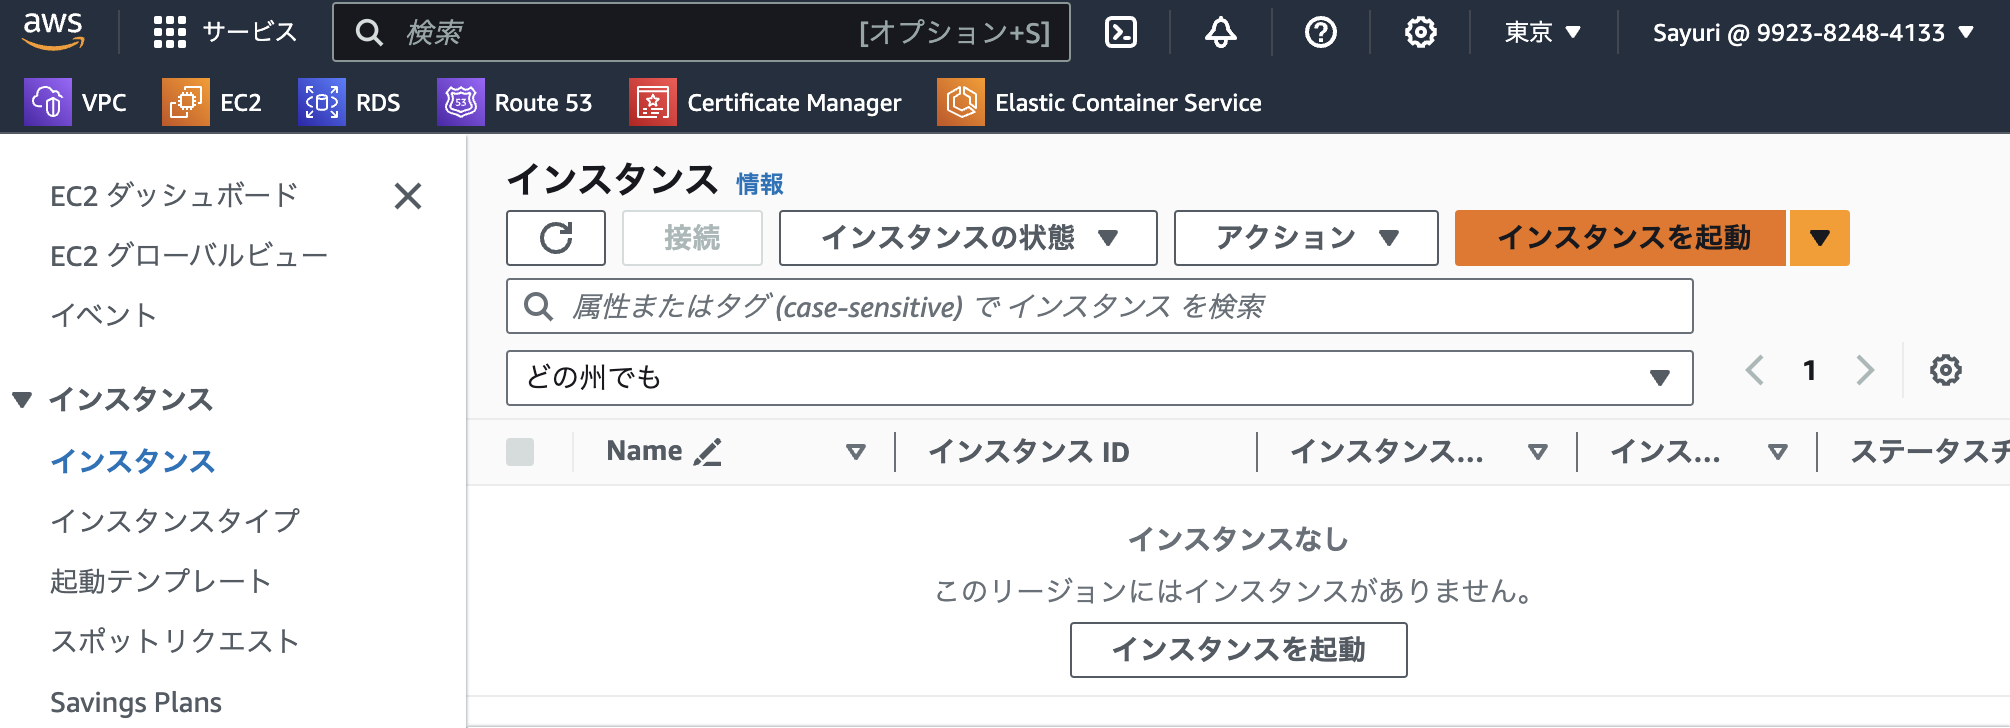Collapse the インスタンス section in sidebar
Viewport: 2010px width, 728px height.
(x=22, y=400)
